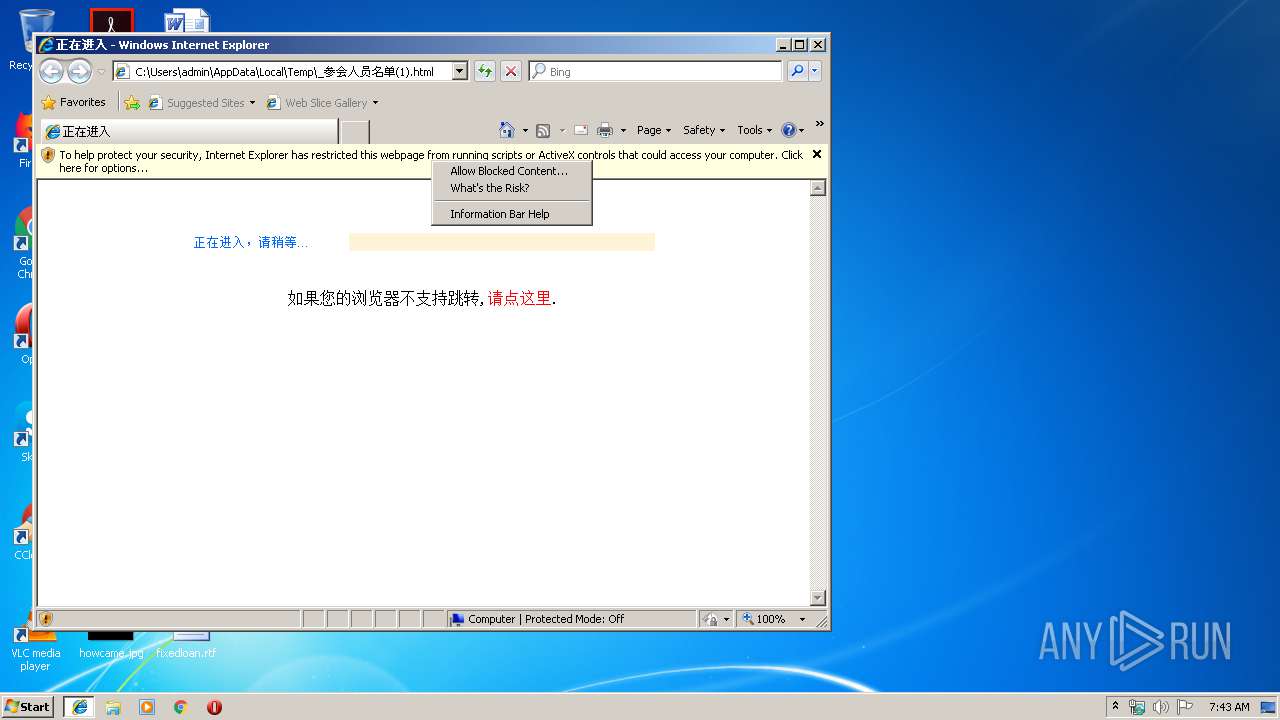The width and height of the screenshot is (1280, 720).
Task: Click the Bing search box
Action: 663,72
